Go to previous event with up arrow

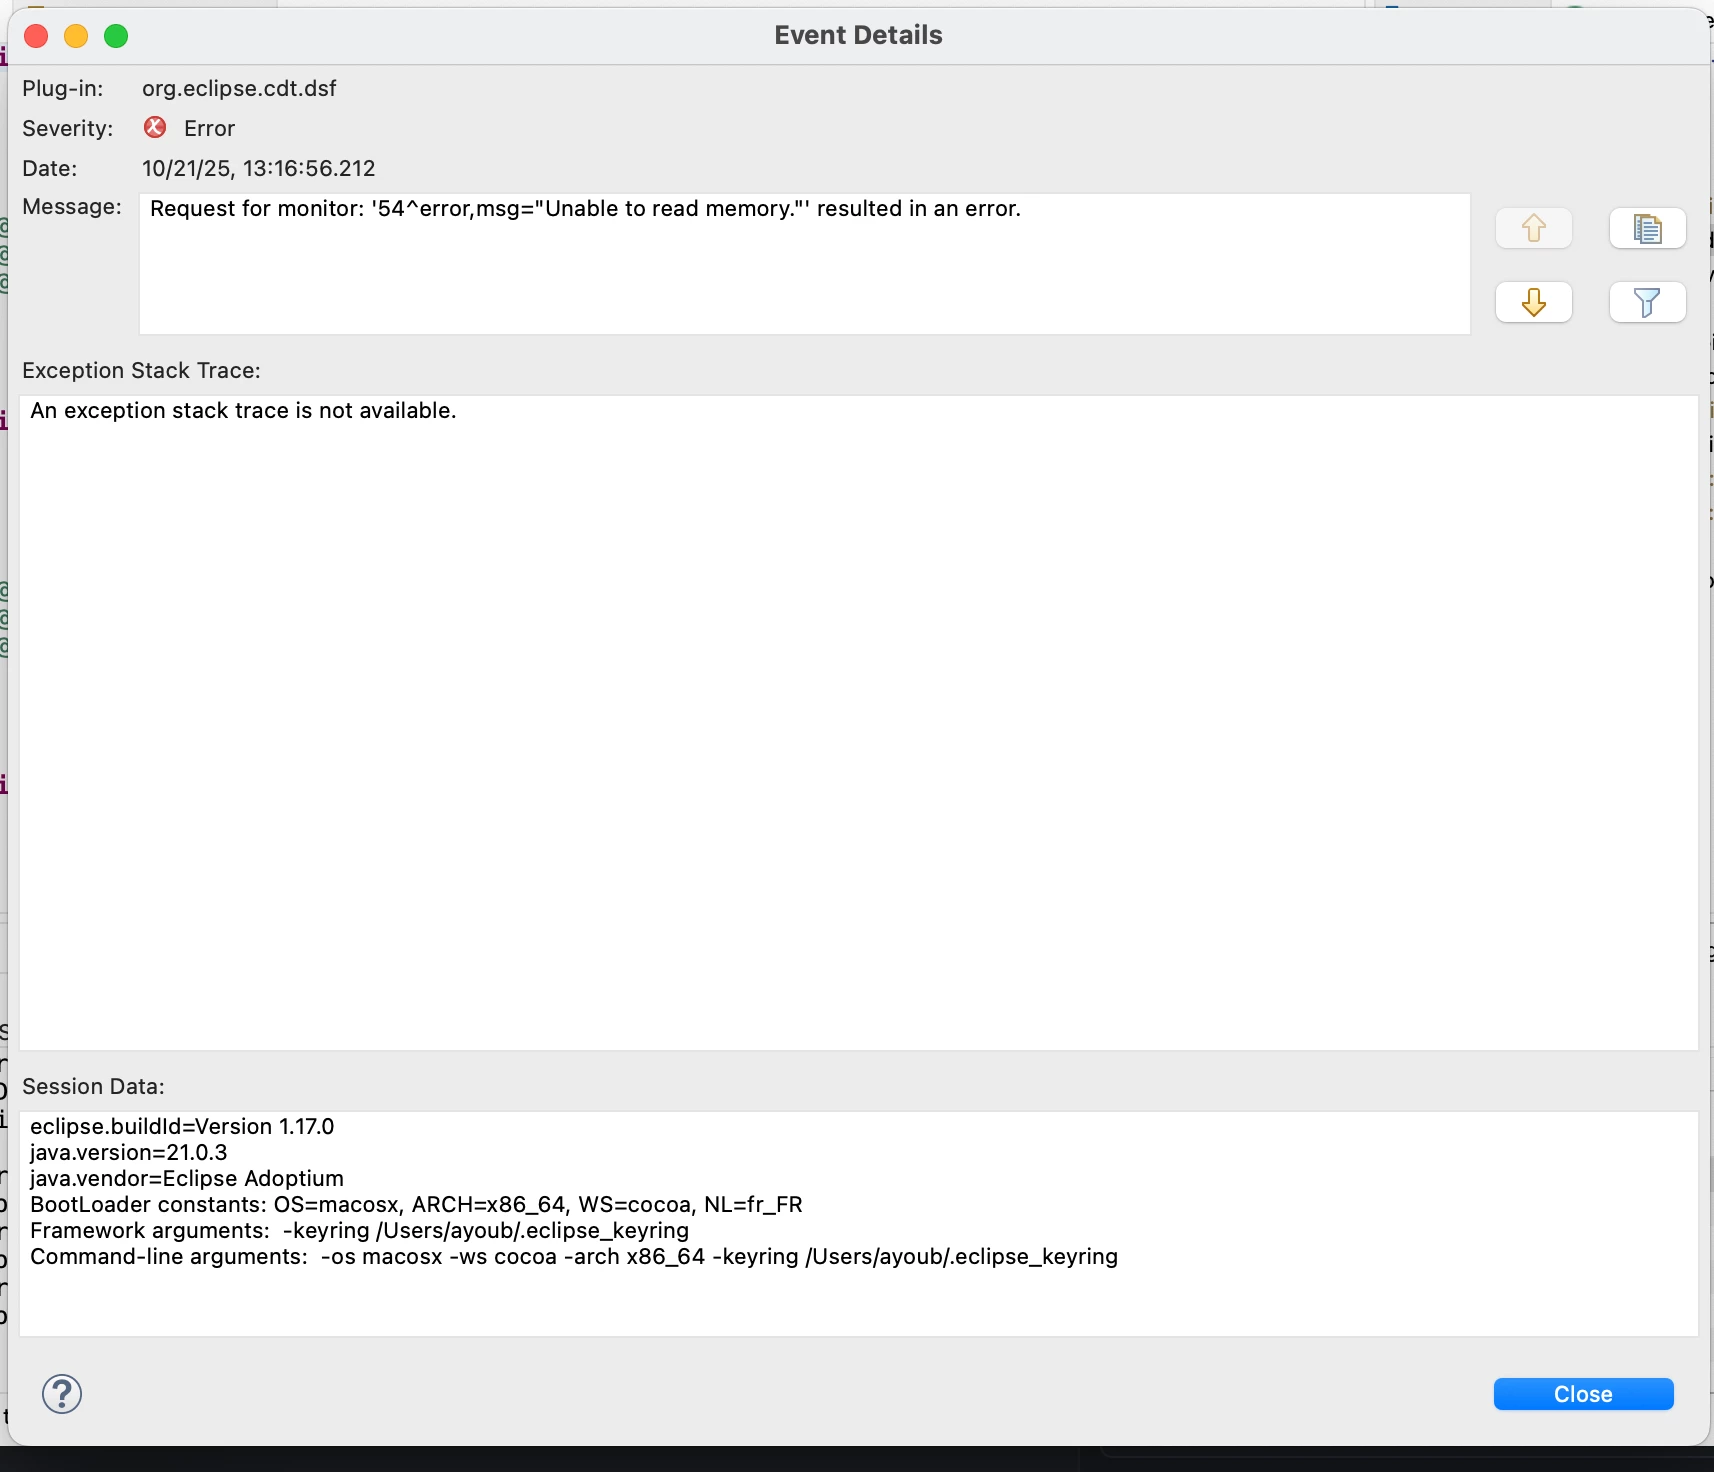(x=1533, y=228)
